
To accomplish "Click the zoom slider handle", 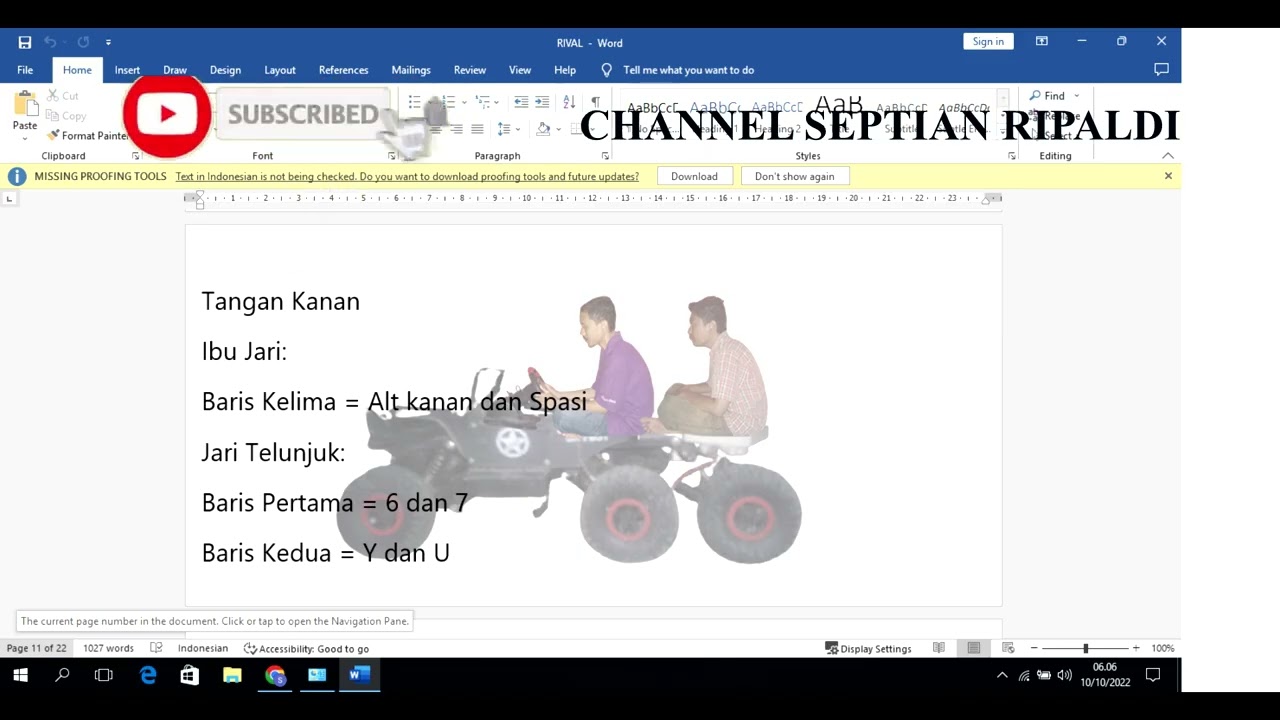I will [1085, 648].
